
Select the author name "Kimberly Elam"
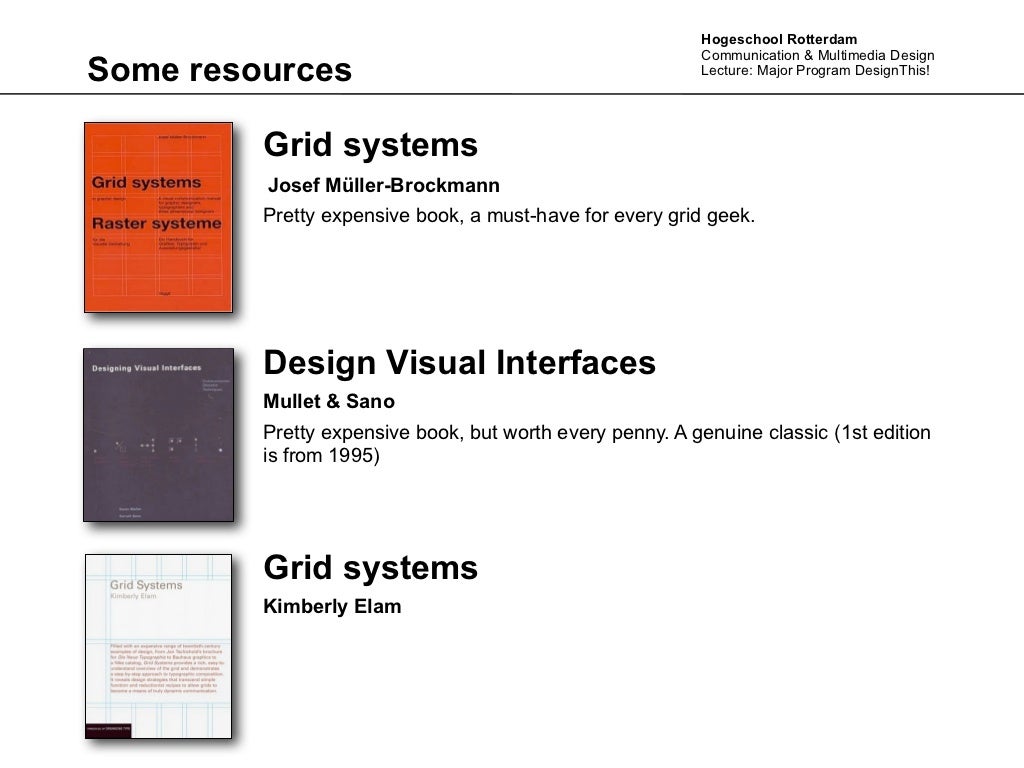(x=332, y=606)
